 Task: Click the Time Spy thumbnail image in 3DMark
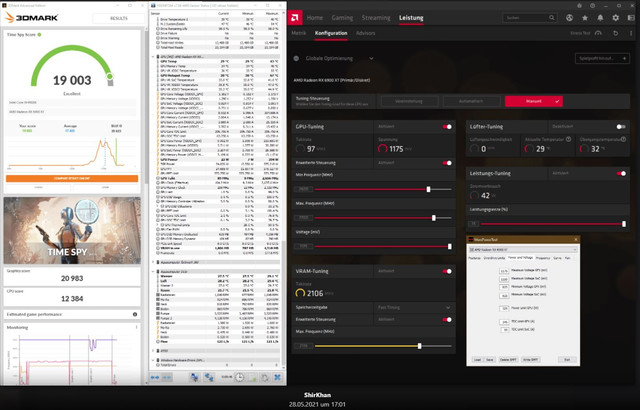(x=72, y=230)
